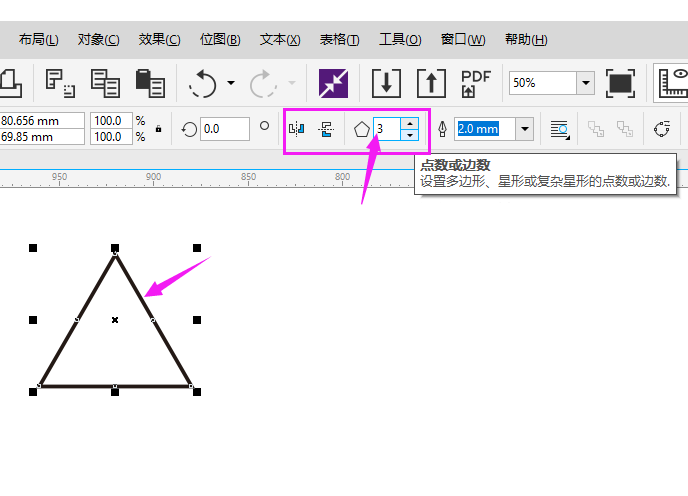Screen dimensions: 688x496
Task: Expand the redo history dropdown arrow
Action: click(x=292, y=83)
